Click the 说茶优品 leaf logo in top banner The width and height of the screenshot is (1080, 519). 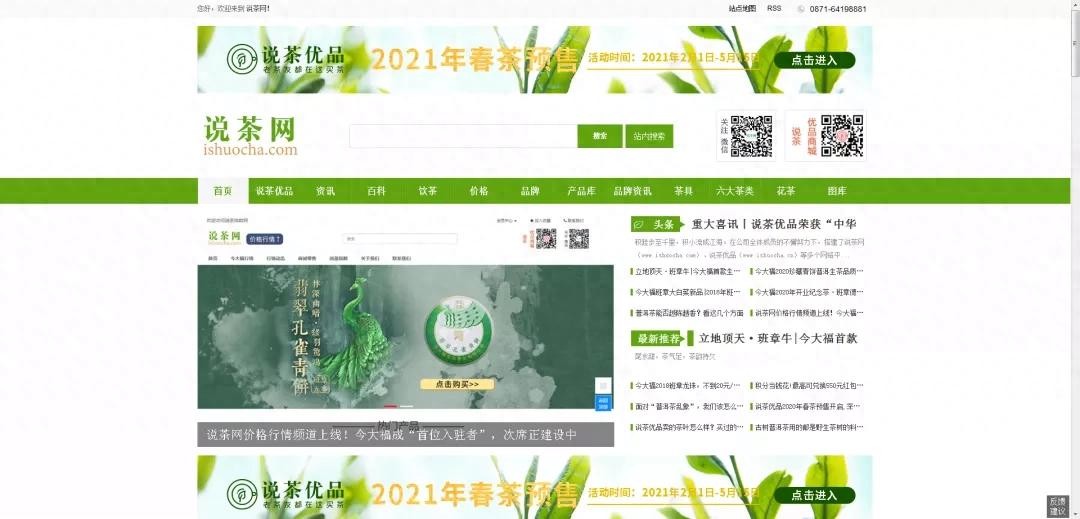tap(241, 59)
